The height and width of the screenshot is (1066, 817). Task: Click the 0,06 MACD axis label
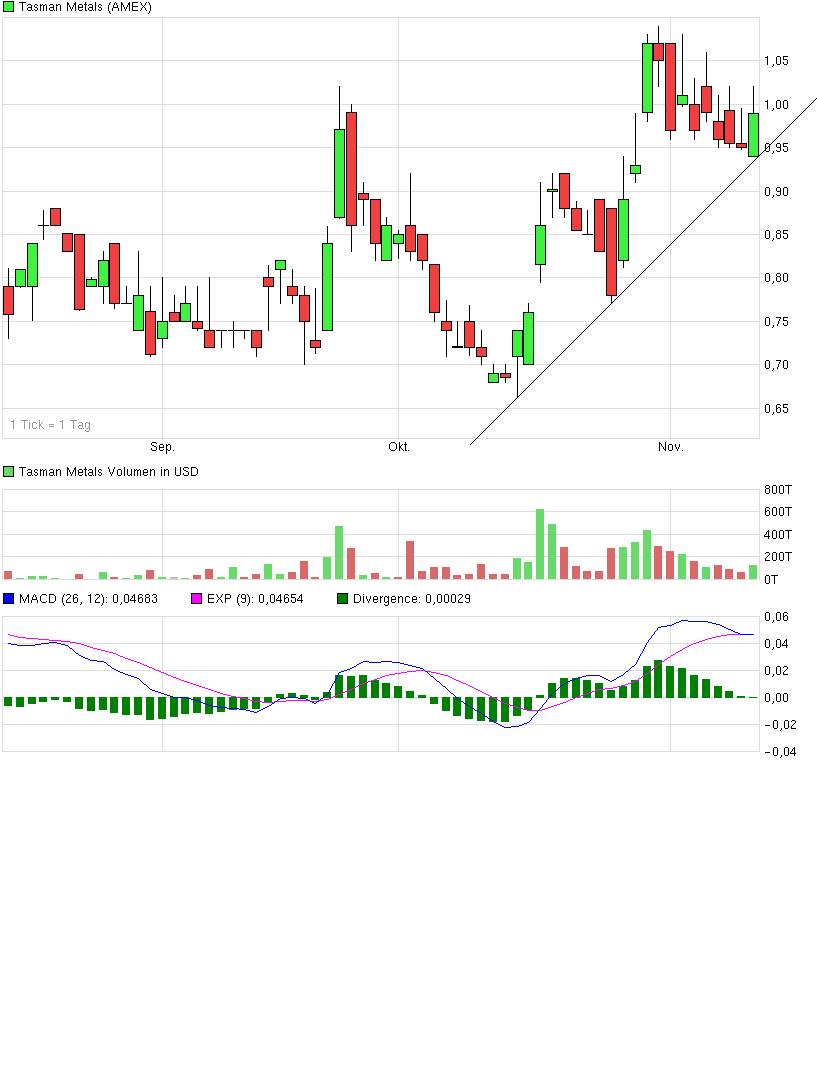tap(776, 617)
